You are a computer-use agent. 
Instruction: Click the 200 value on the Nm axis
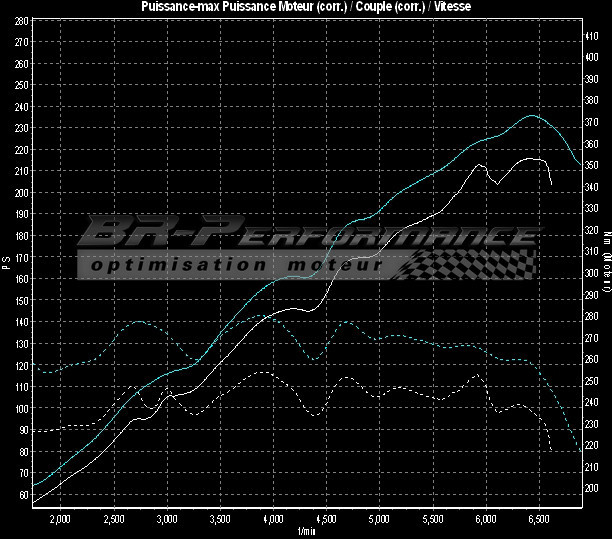coord(592,488)
